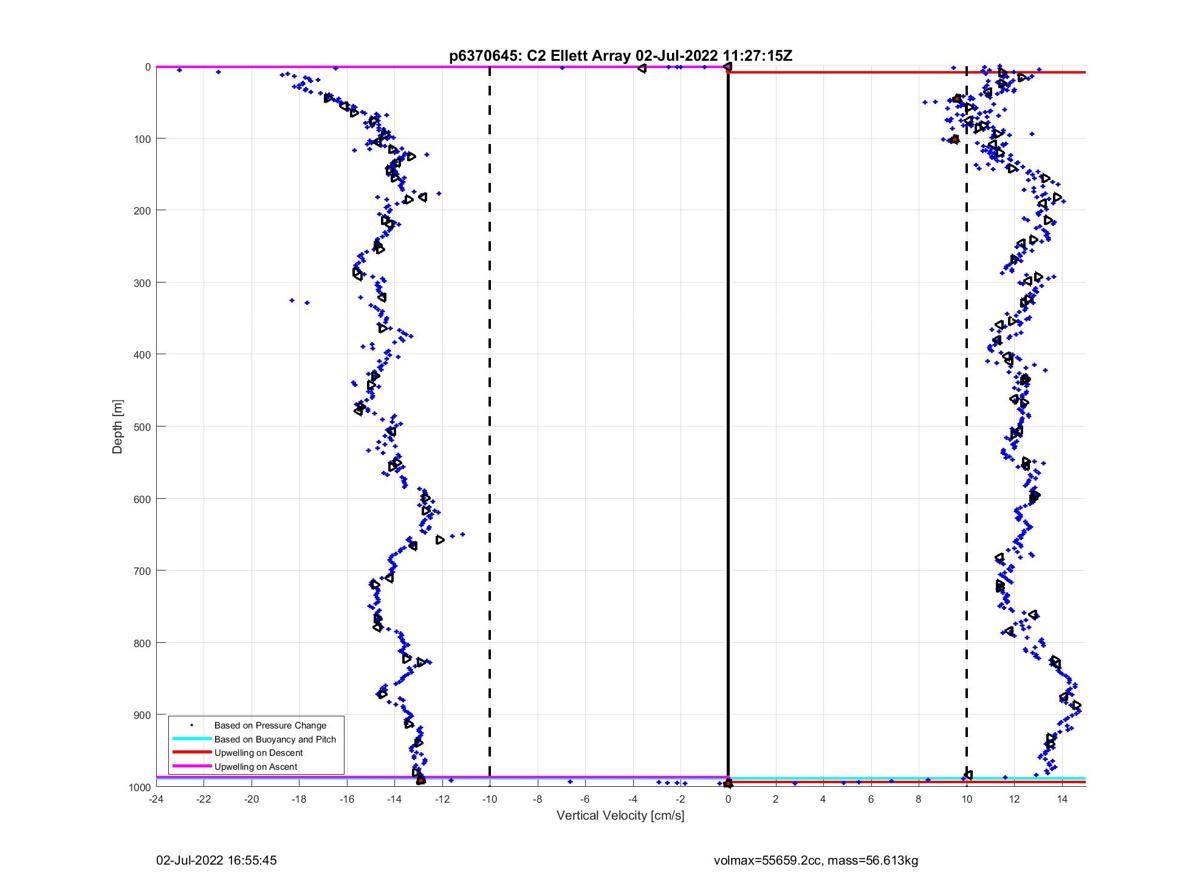Click x-axis tick label '14'

point(1062,800)
